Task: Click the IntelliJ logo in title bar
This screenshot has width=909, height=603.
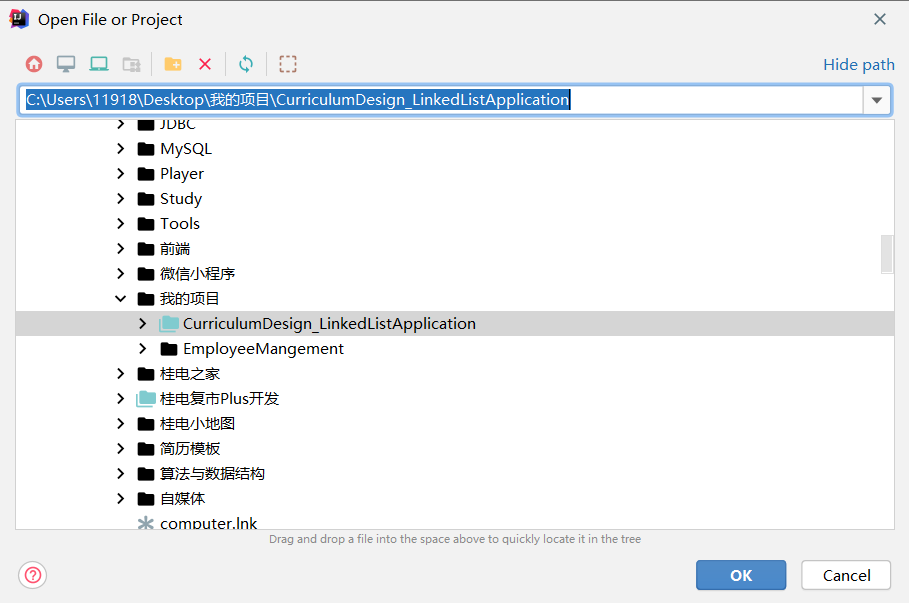Action: (19, 19)
